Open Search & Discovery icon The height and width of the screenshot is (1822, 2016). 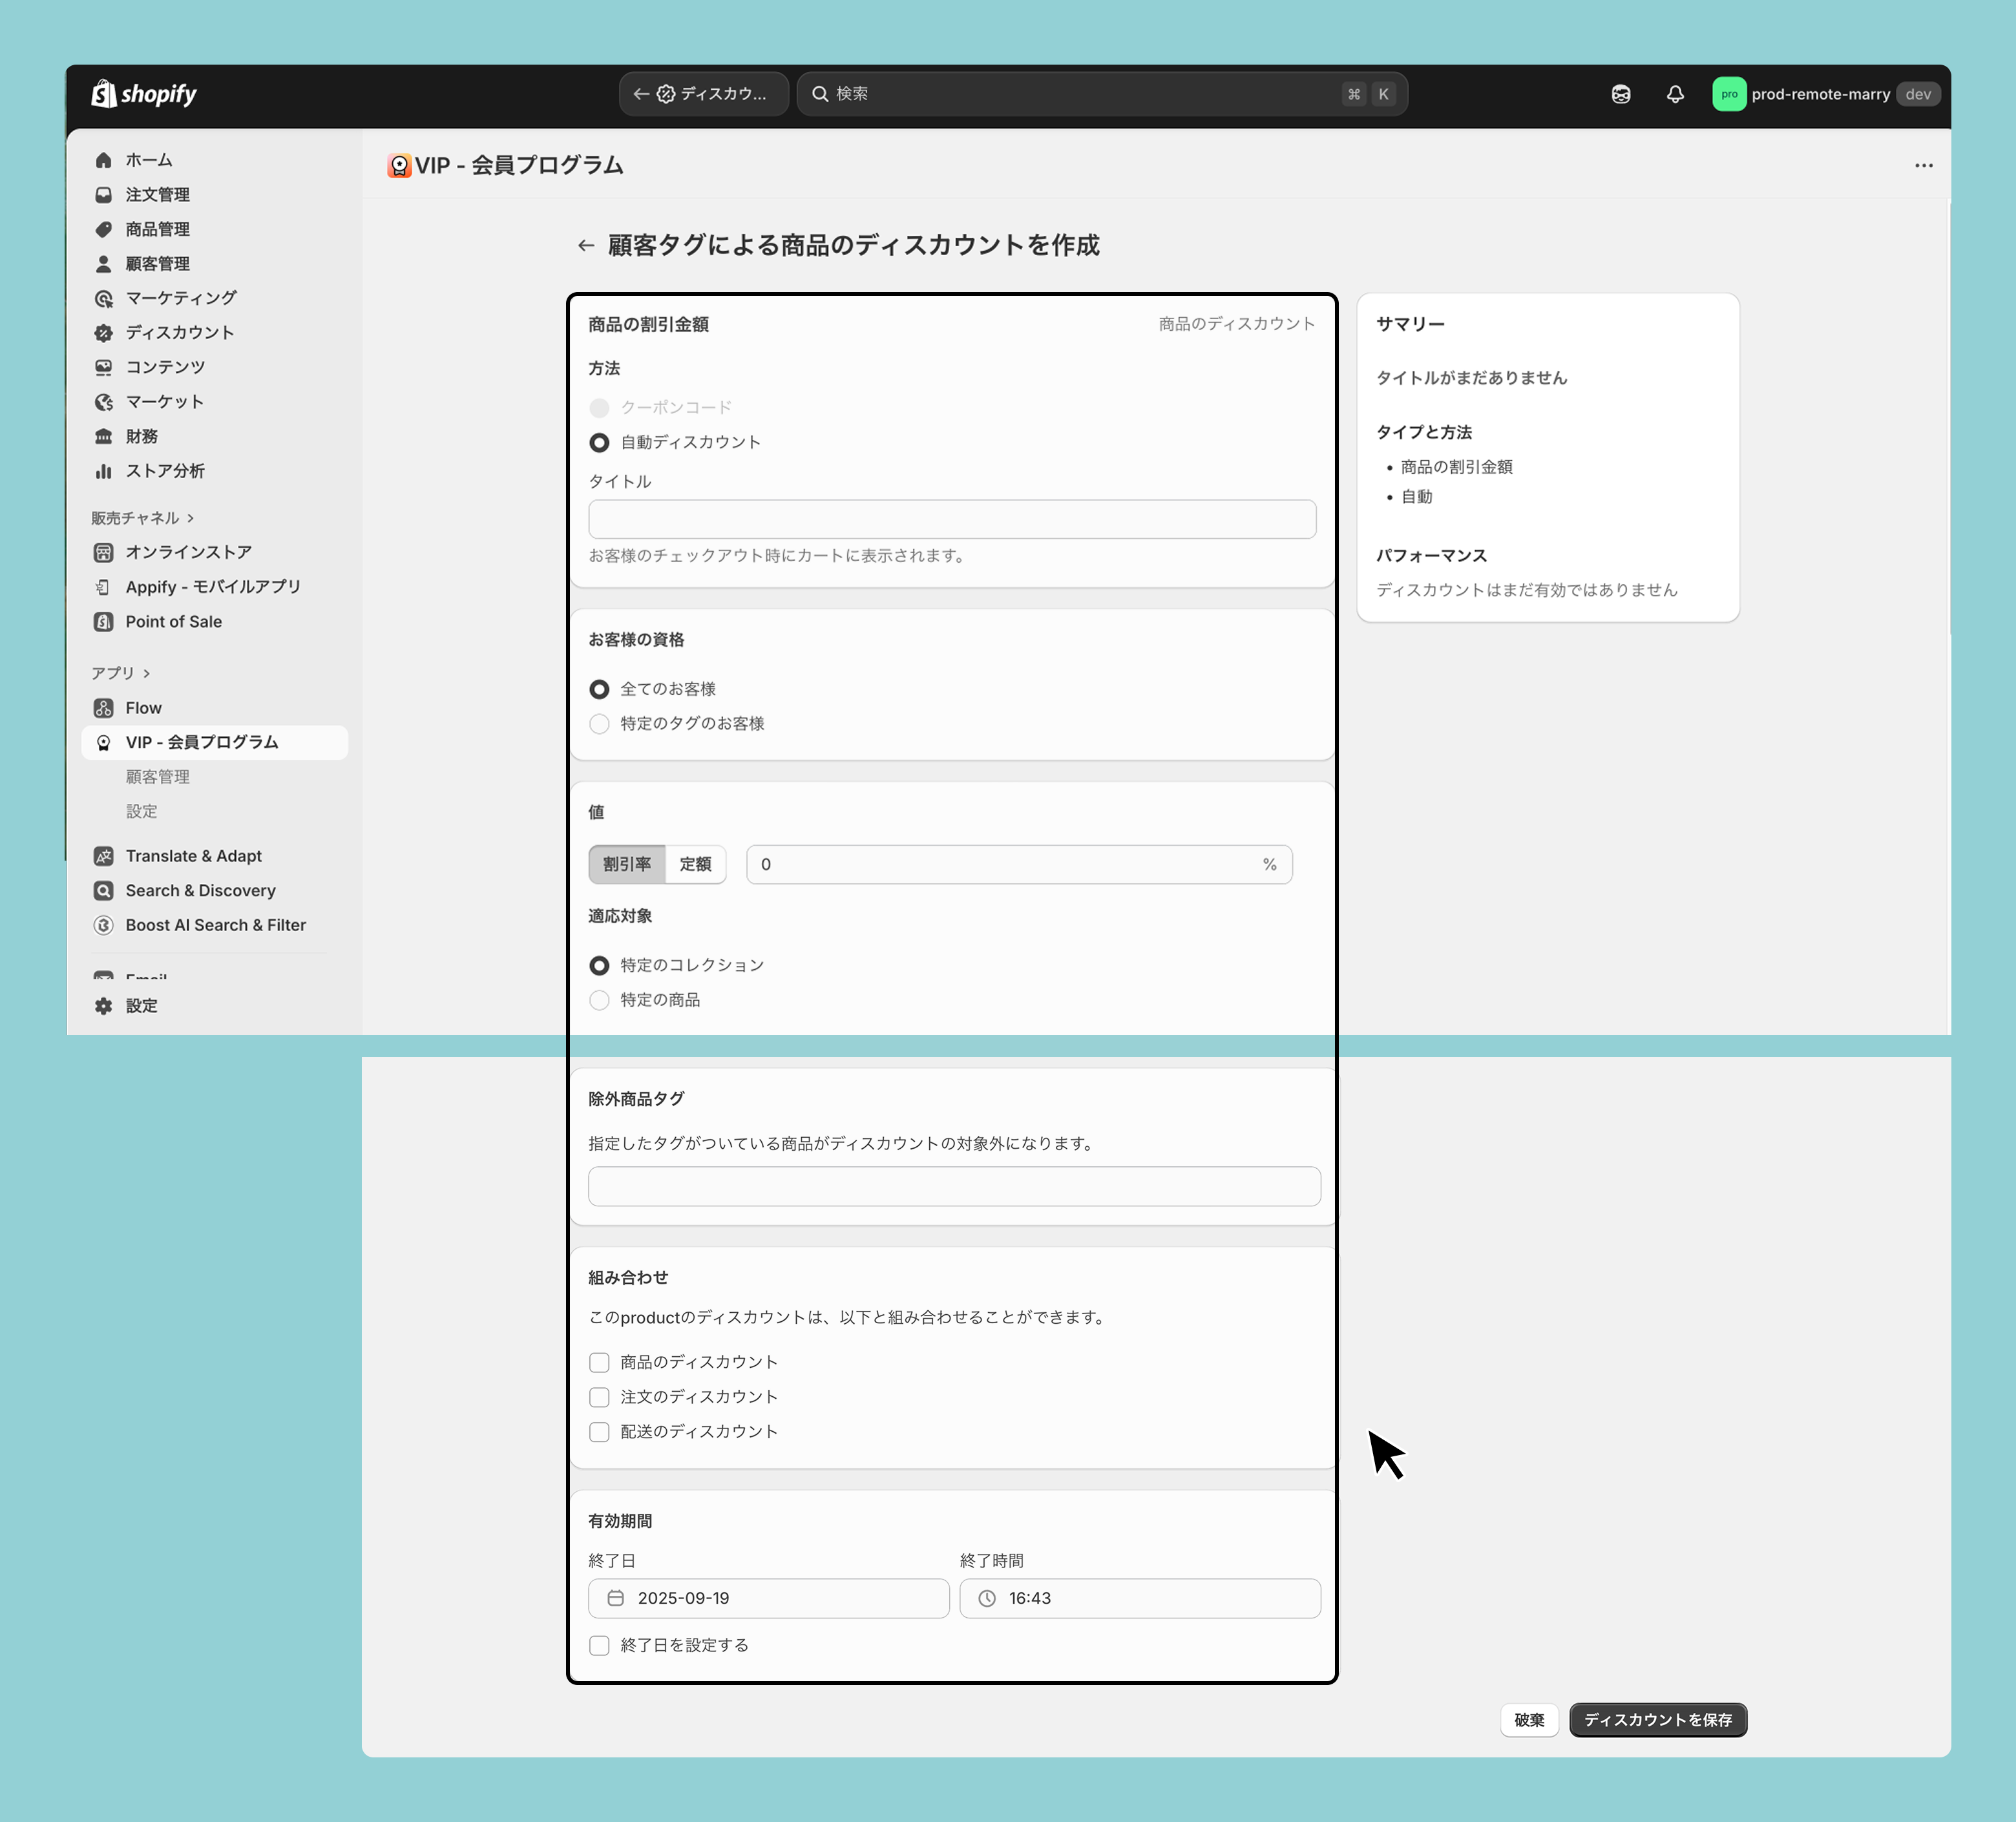[x=103, y=890]
